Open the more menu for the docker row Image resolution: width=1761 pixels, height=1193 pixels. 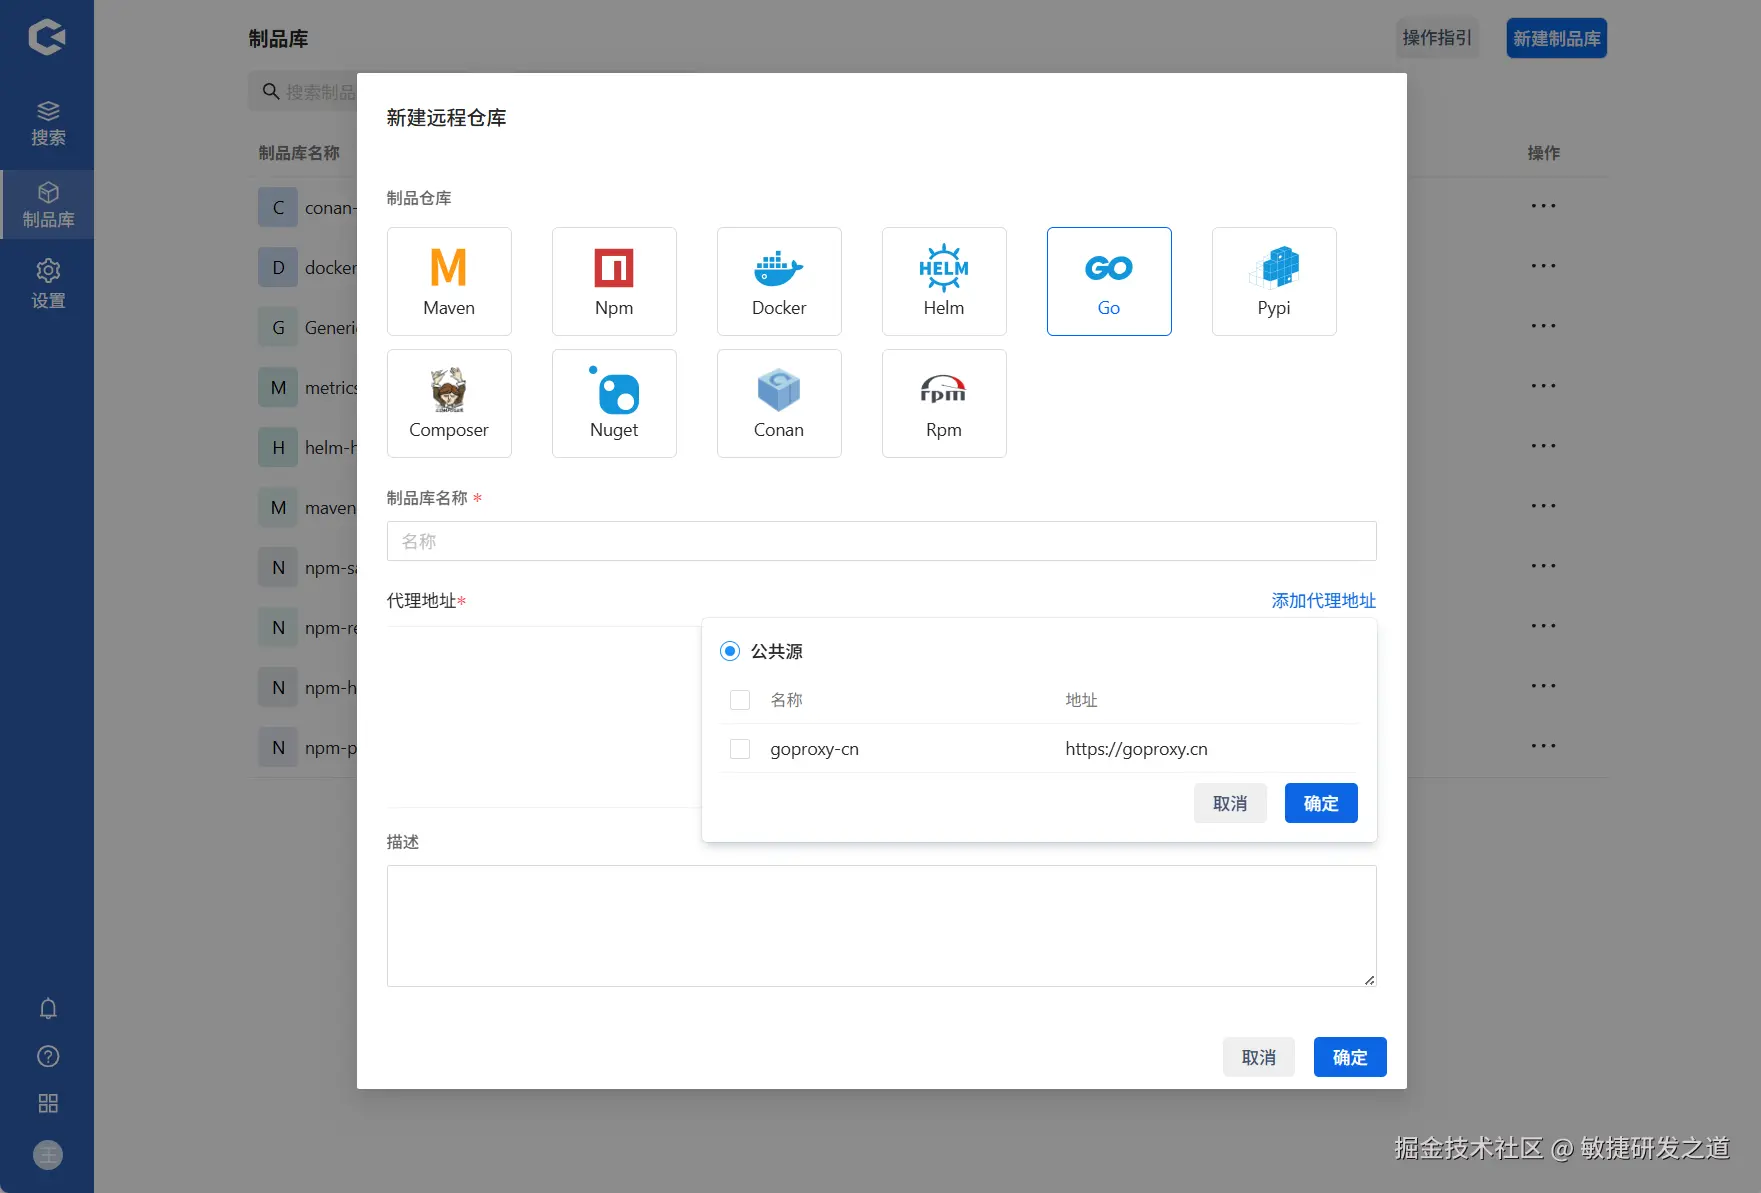point(1543,266)
